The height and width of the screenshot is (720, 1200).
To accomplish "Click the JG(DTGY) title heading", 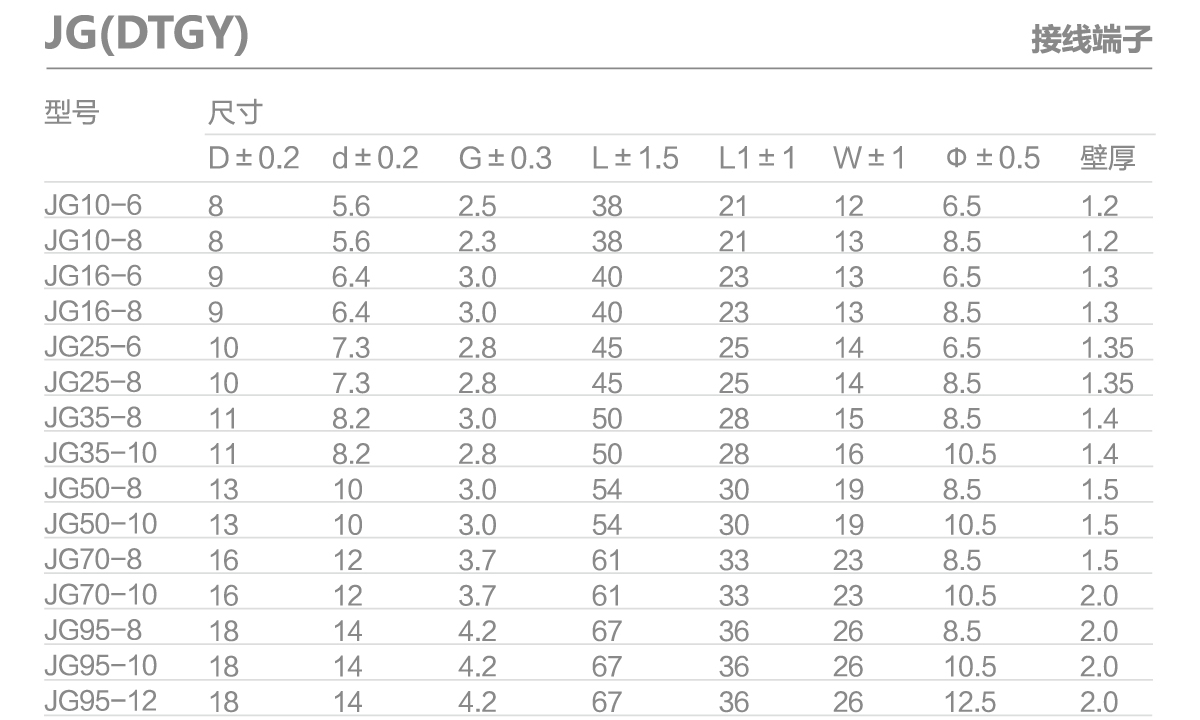I will [x=146, y=35].
